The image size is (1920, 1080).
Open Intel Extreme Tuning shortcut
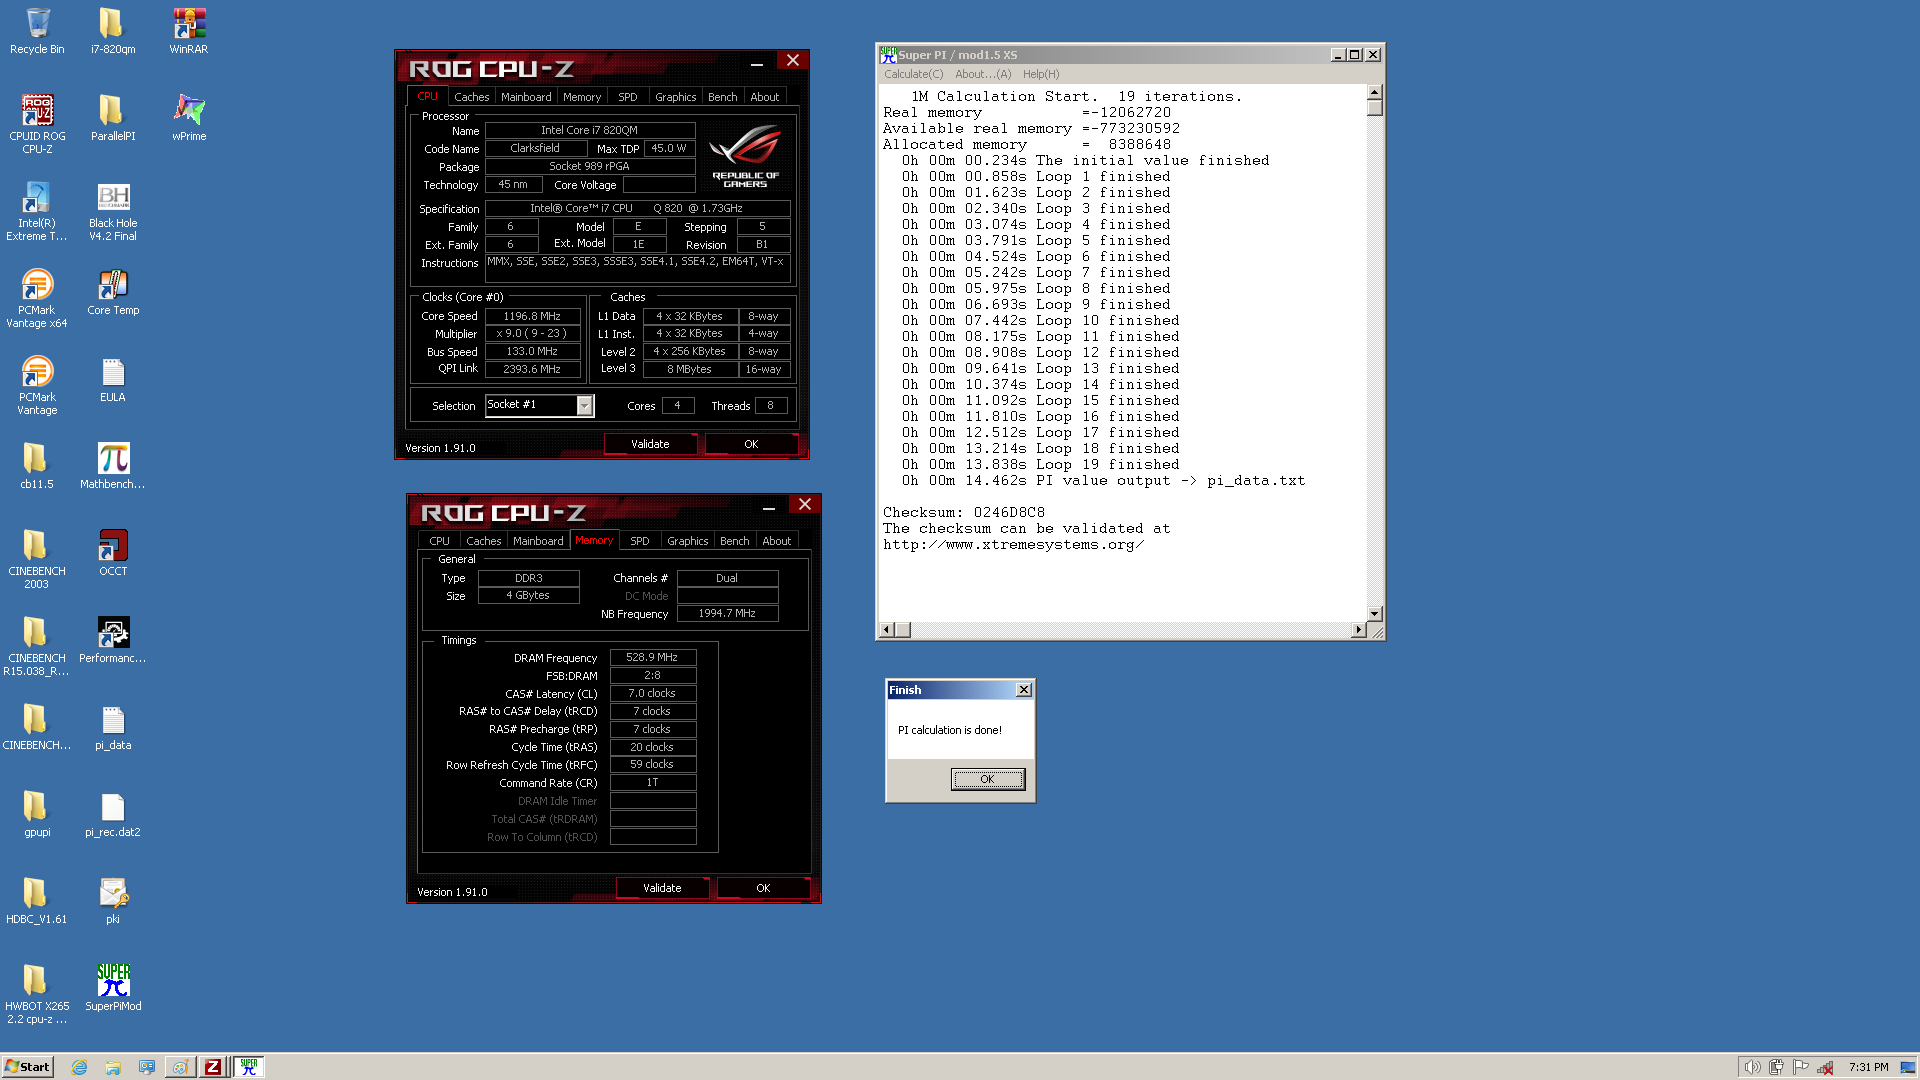point(37,211)
